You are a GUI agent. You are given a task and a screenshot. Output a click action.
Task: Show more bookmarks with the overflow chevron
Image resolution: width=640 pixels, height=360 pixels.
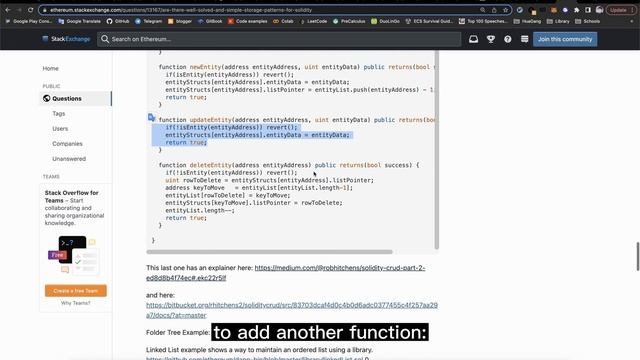[x=632, y=21]
